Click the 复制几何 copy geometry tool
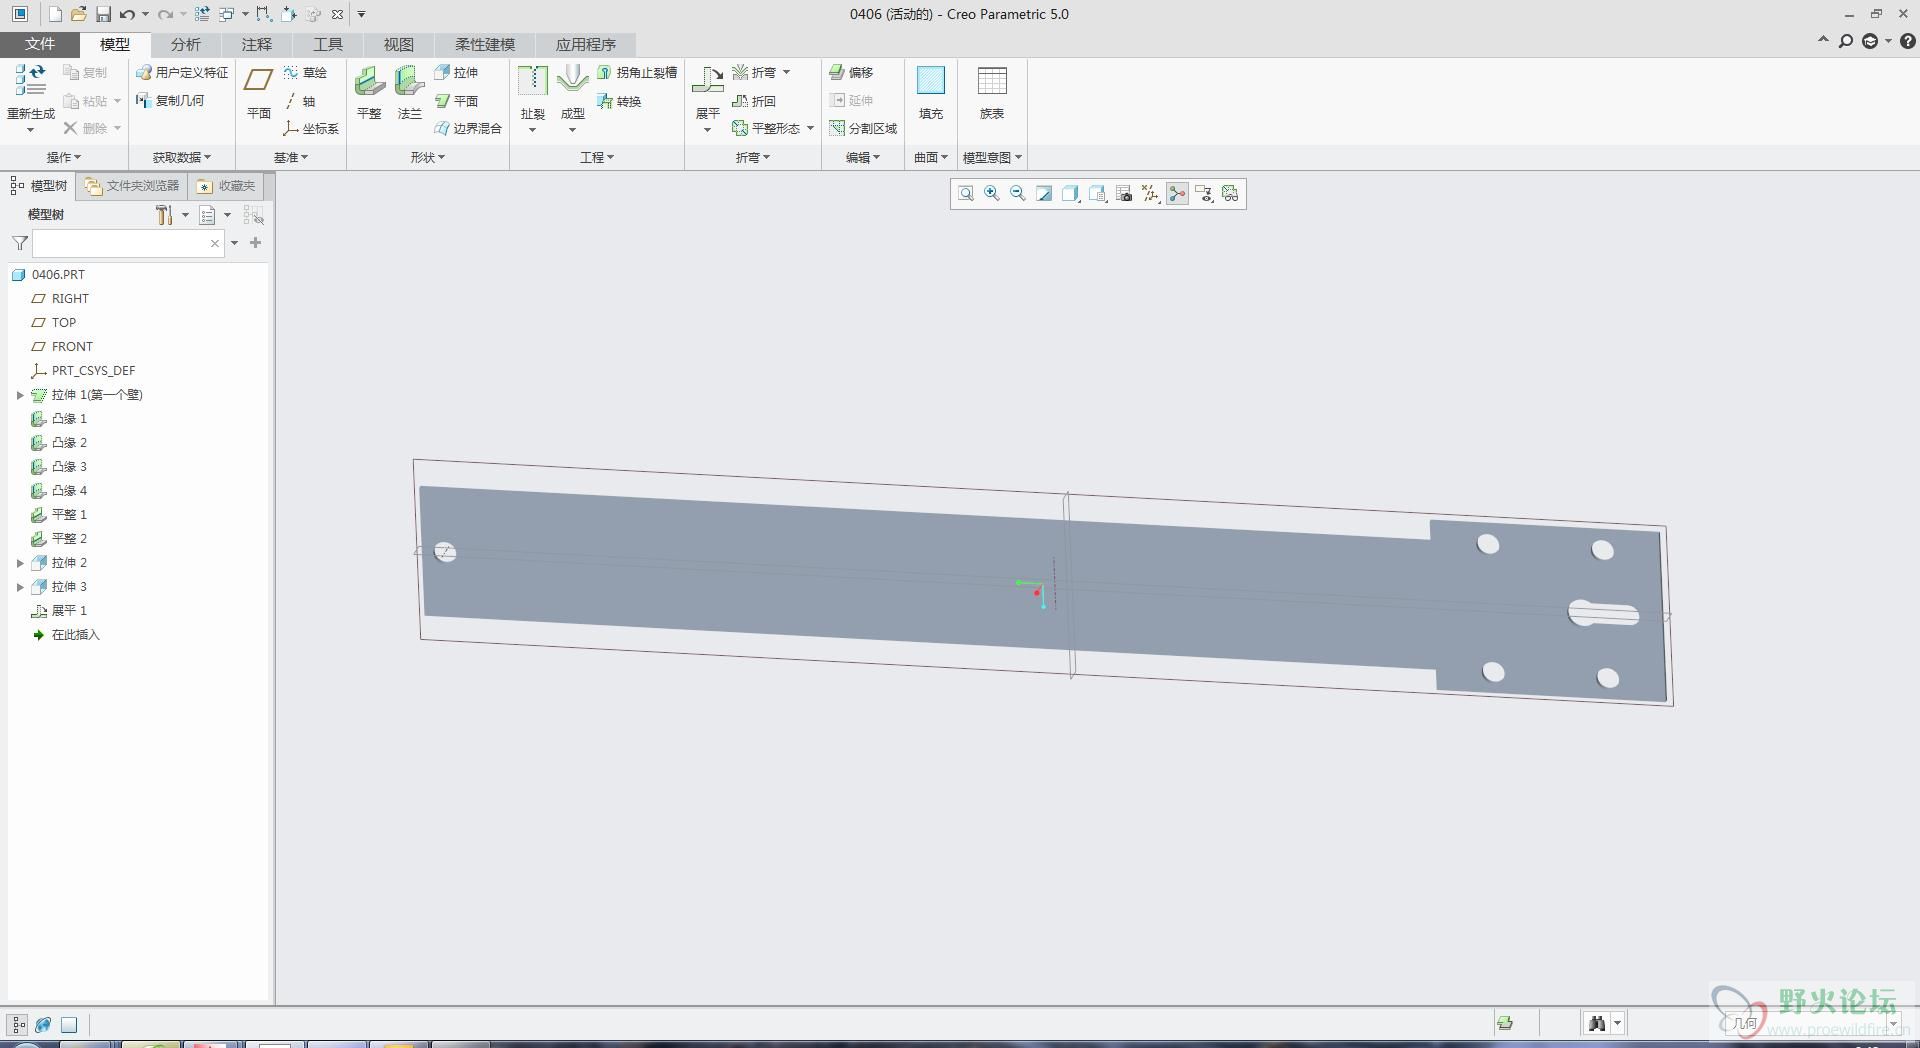The height and width of the screenshot is (1048, 1920). pos(170,100)
